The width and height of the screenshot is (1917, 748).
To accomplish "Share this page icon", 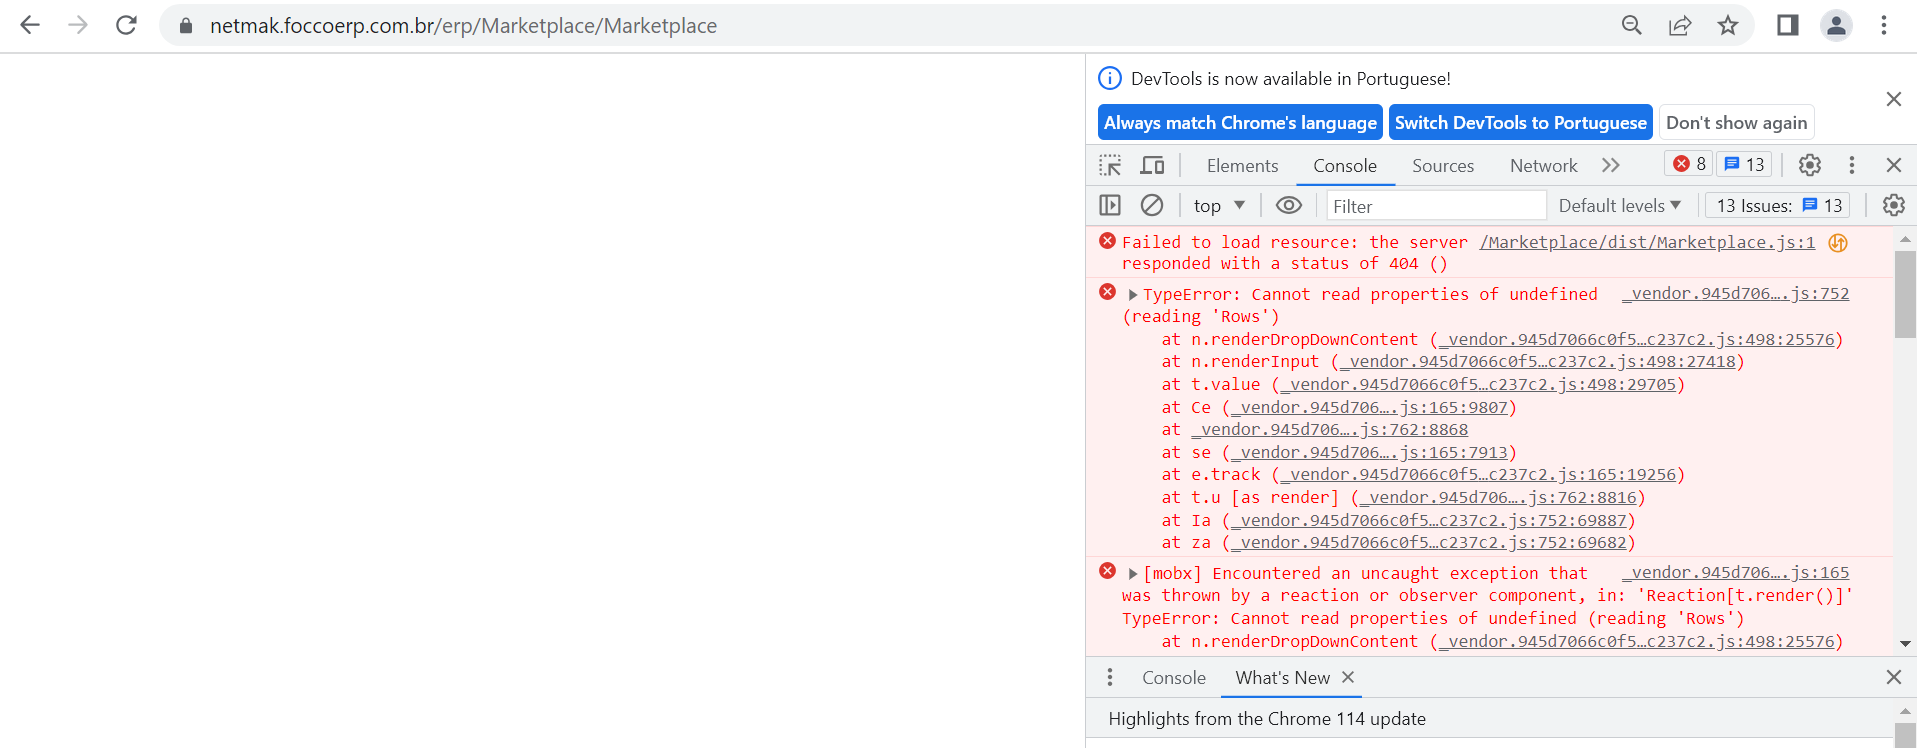I will pos(1680,26).
